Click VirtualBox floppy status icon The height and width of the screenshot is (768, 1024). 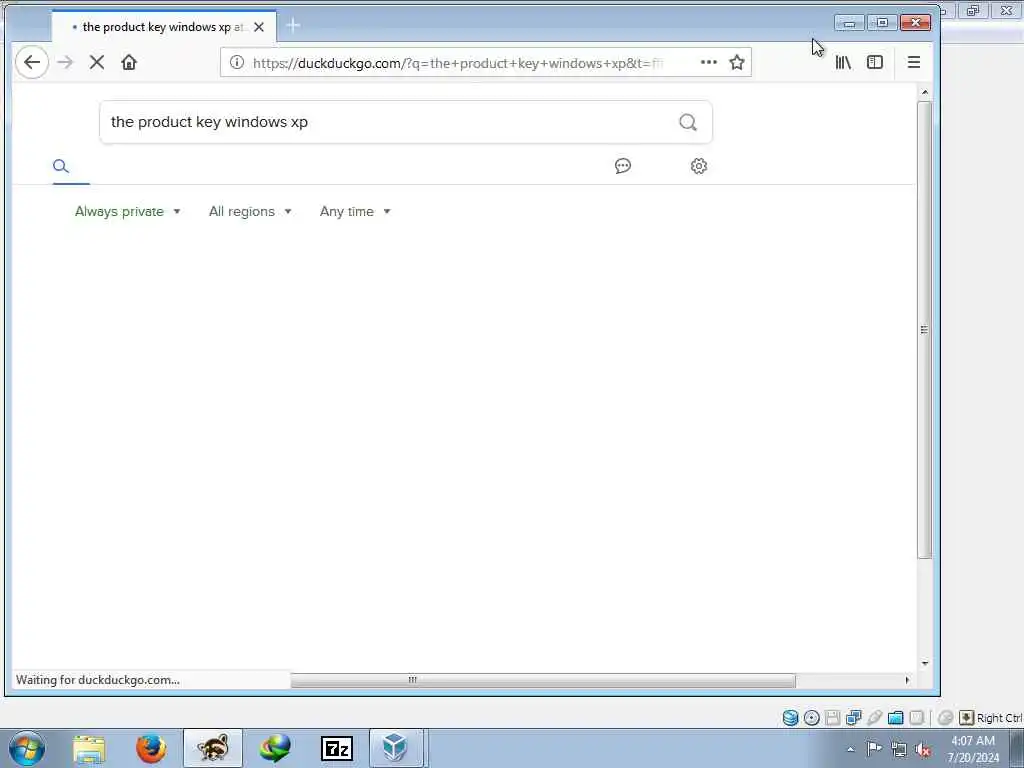pos(833,718)
